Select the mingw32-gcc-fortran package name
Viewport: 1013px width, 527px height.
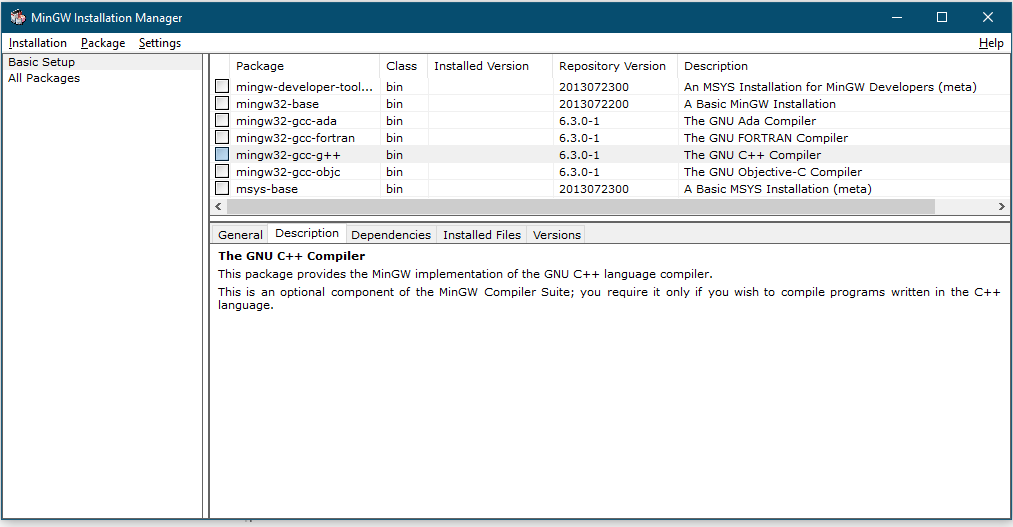point(295,138)
